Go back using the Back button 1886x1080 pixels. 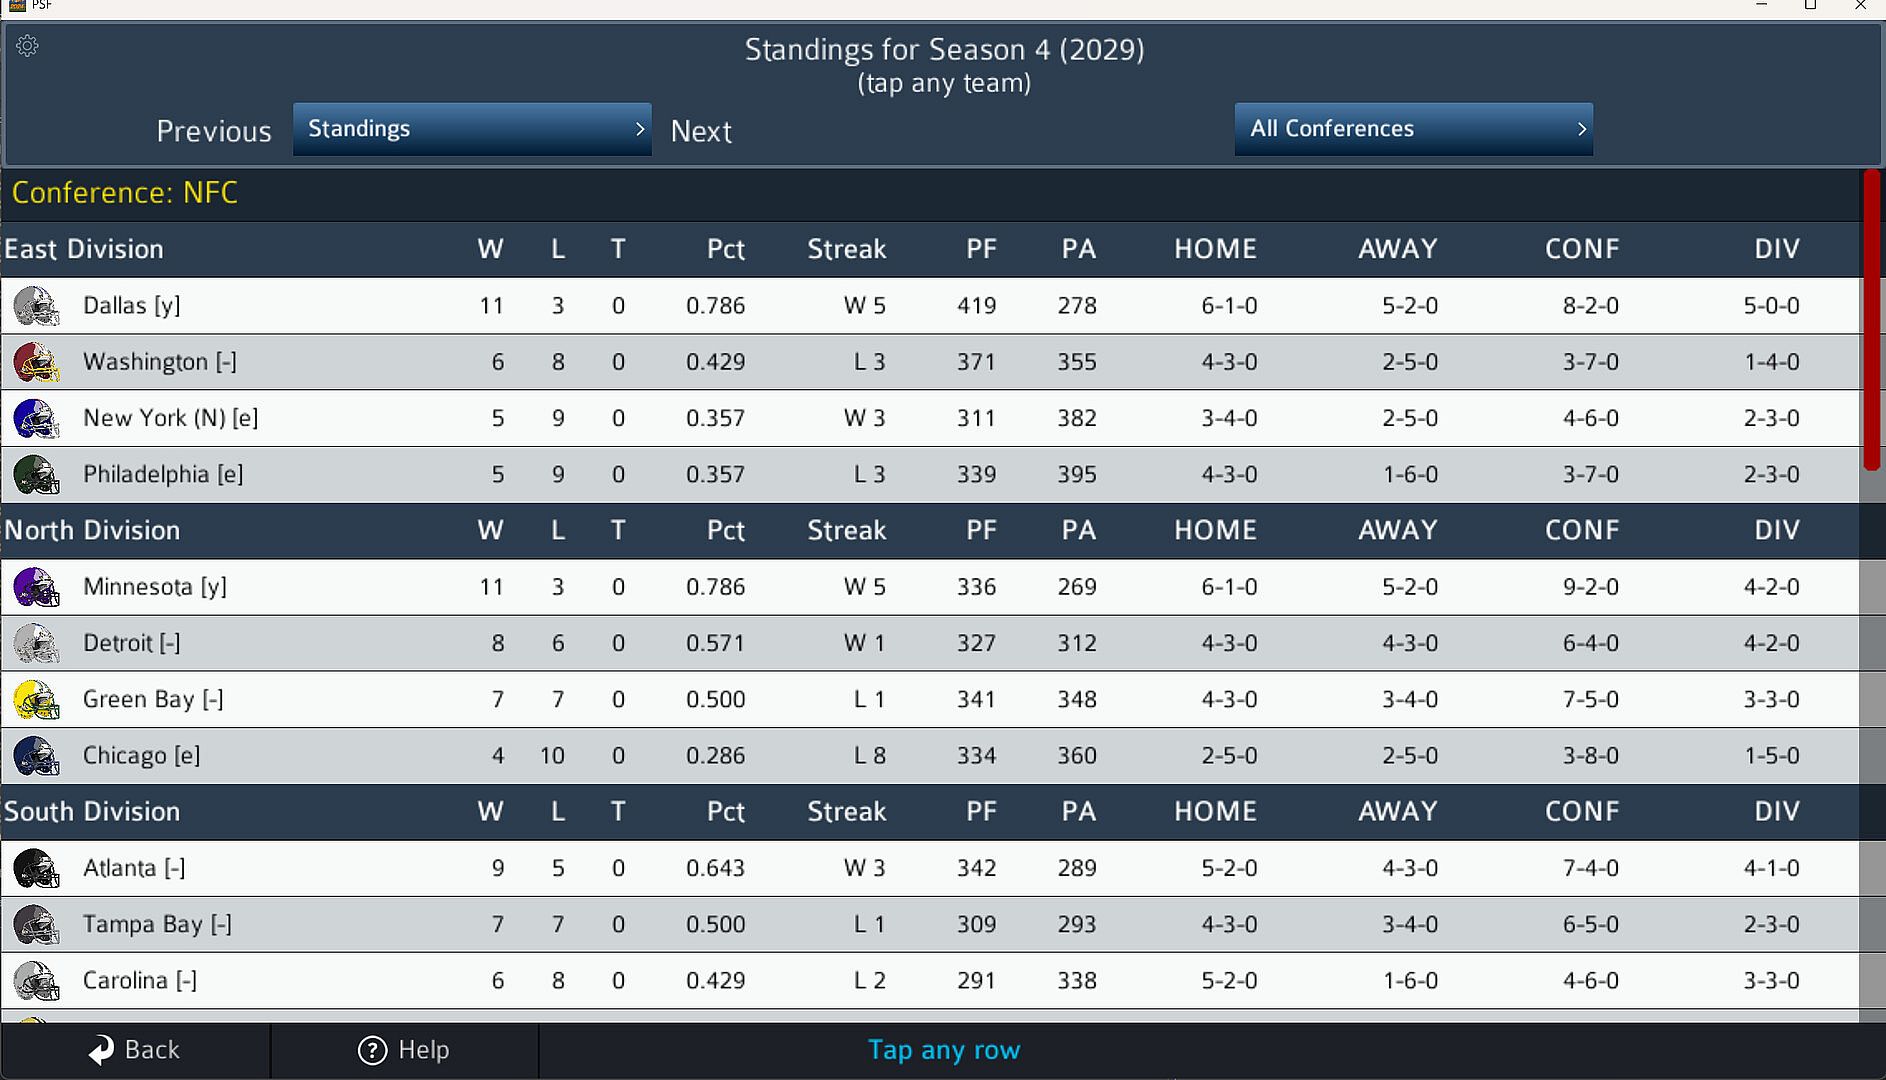pos(135,1050)
